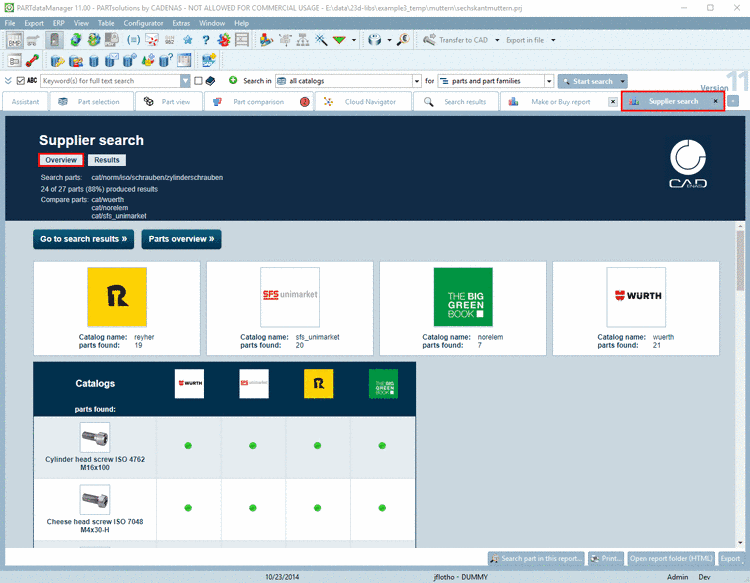Toggle the ABC full text search checkbox
This screenshot has width=750, height=583.
[x=21, y=81]
